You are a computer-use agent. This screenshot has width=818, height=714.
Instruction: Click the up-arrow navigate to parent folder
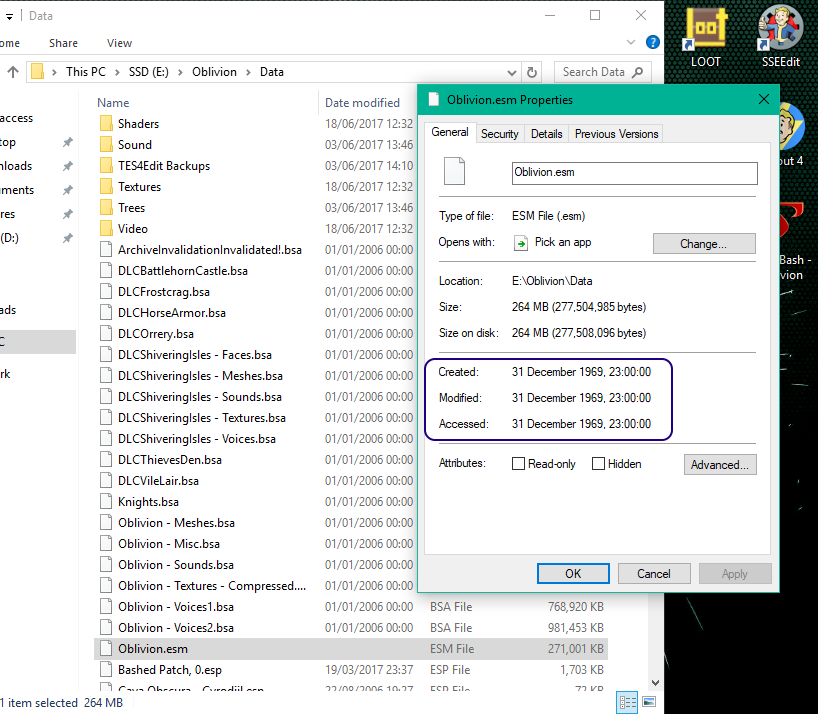tap(13, 72)
